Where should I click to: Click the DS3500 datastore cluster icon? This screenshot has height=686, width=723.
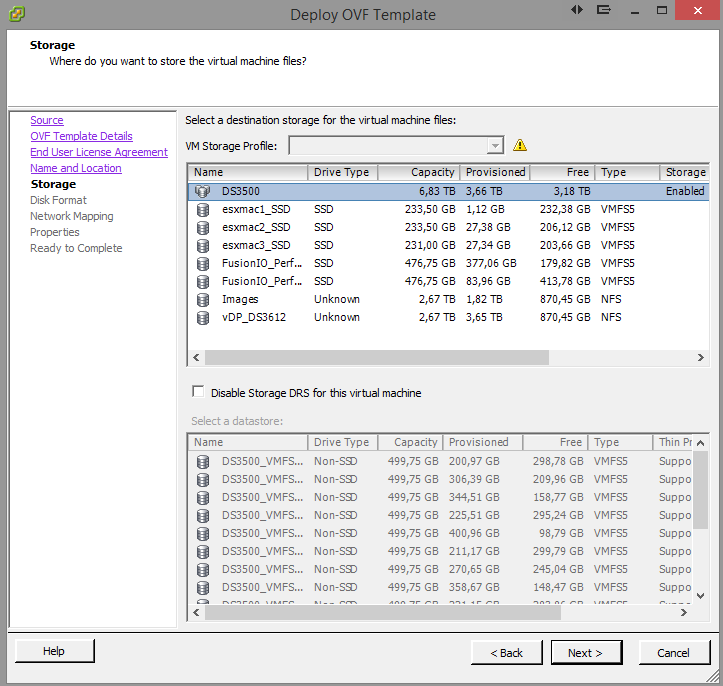pos(203,191)
